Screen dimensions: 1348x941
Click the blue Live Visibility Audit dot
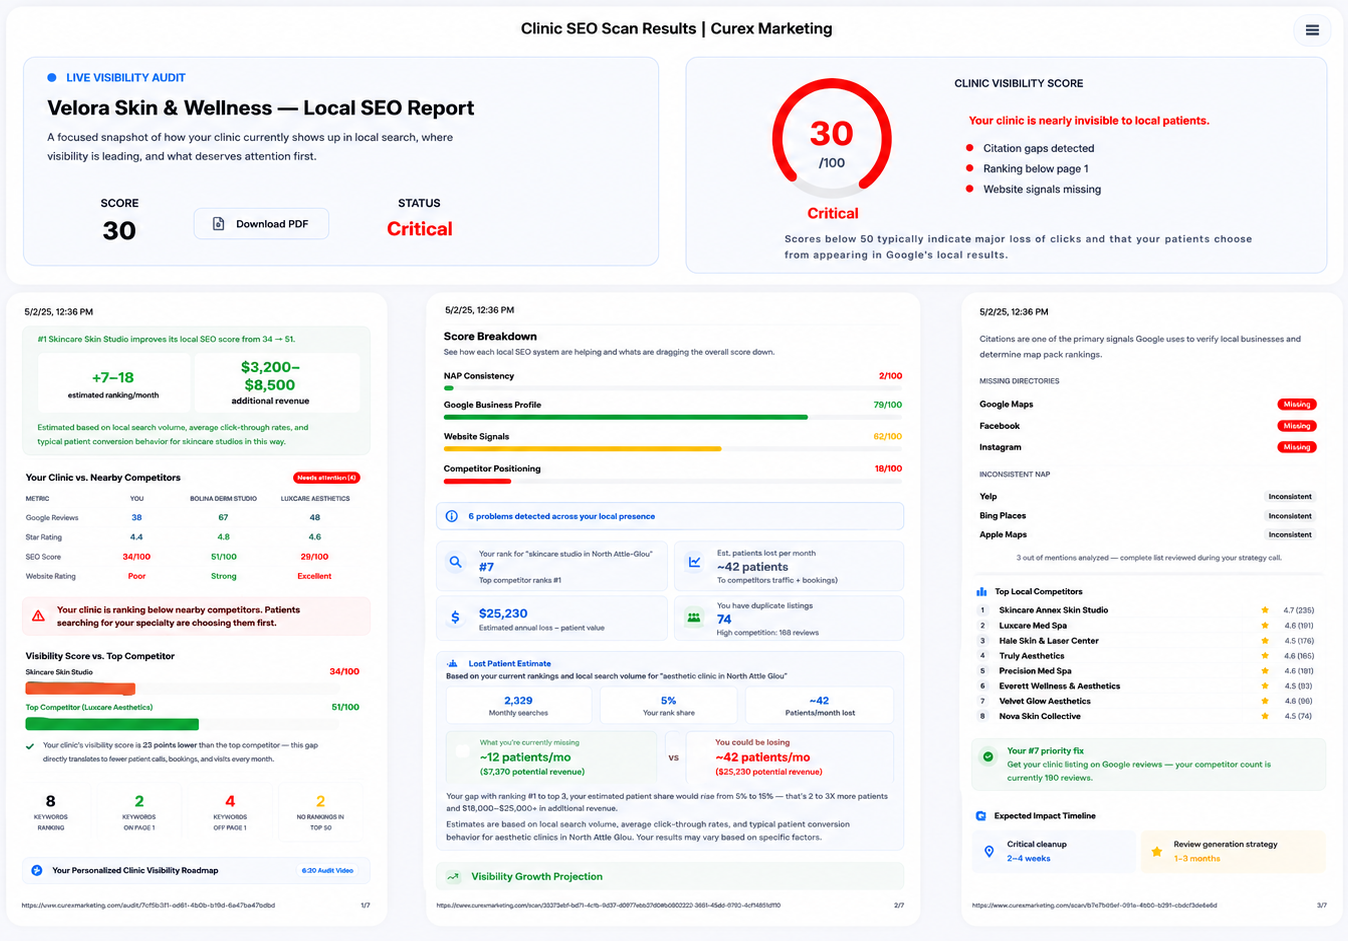click(x=52, y=77)
